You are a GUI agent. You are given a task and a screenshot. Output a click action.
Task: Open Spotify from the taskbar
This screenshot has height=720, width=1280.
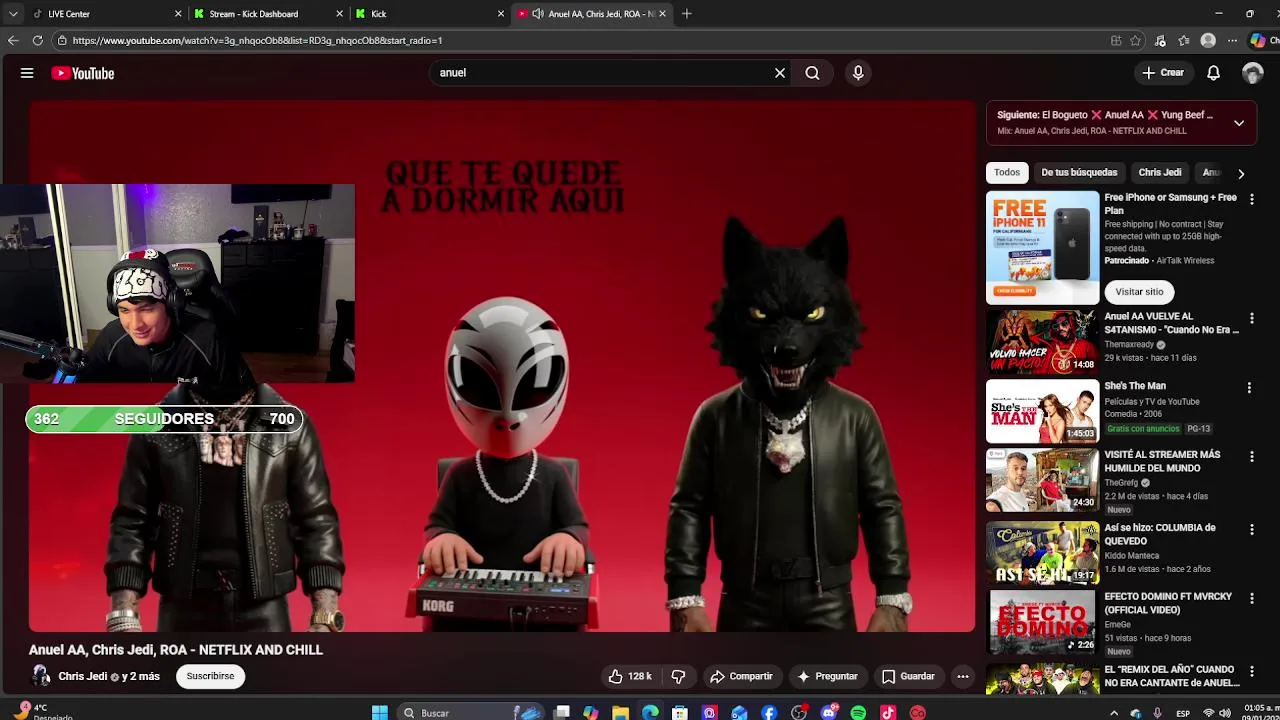tap(858, 712)
